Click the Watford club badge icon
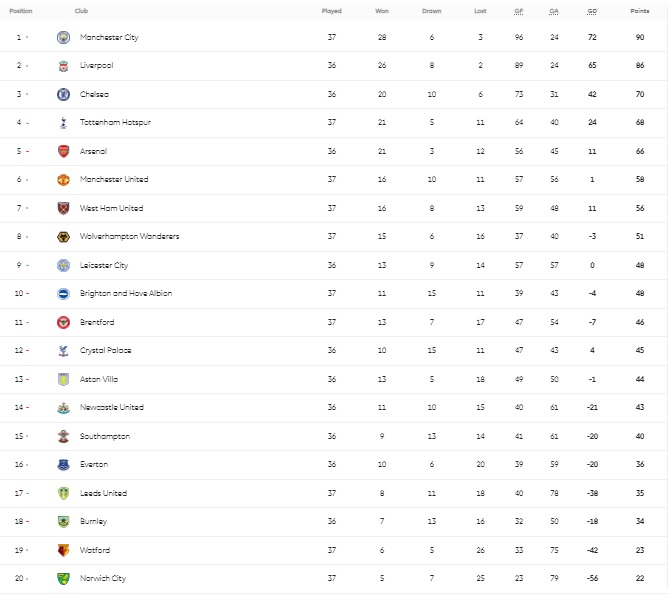The width and height of the screenshot is (670, 602). tap(64, 550)
